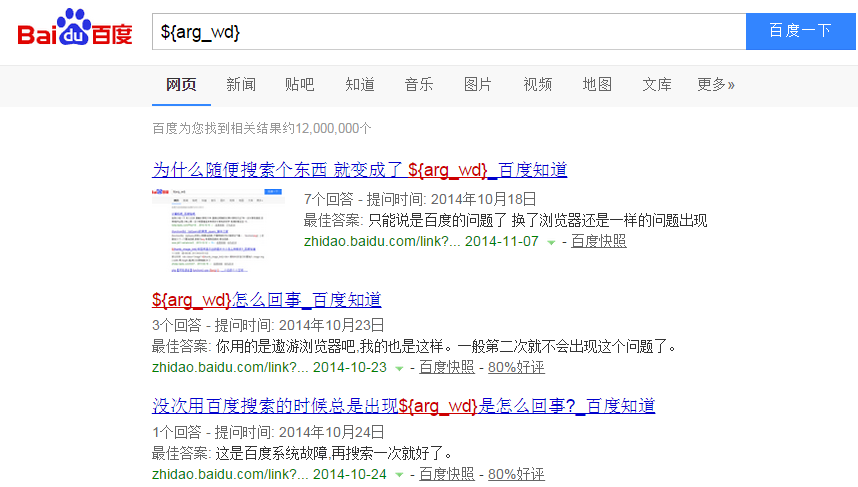Open zhidao.baidu.com URL dated 2014-10-24
Image resolution: width=858 pixels, height=487 pixels.
tap(269, 474)
